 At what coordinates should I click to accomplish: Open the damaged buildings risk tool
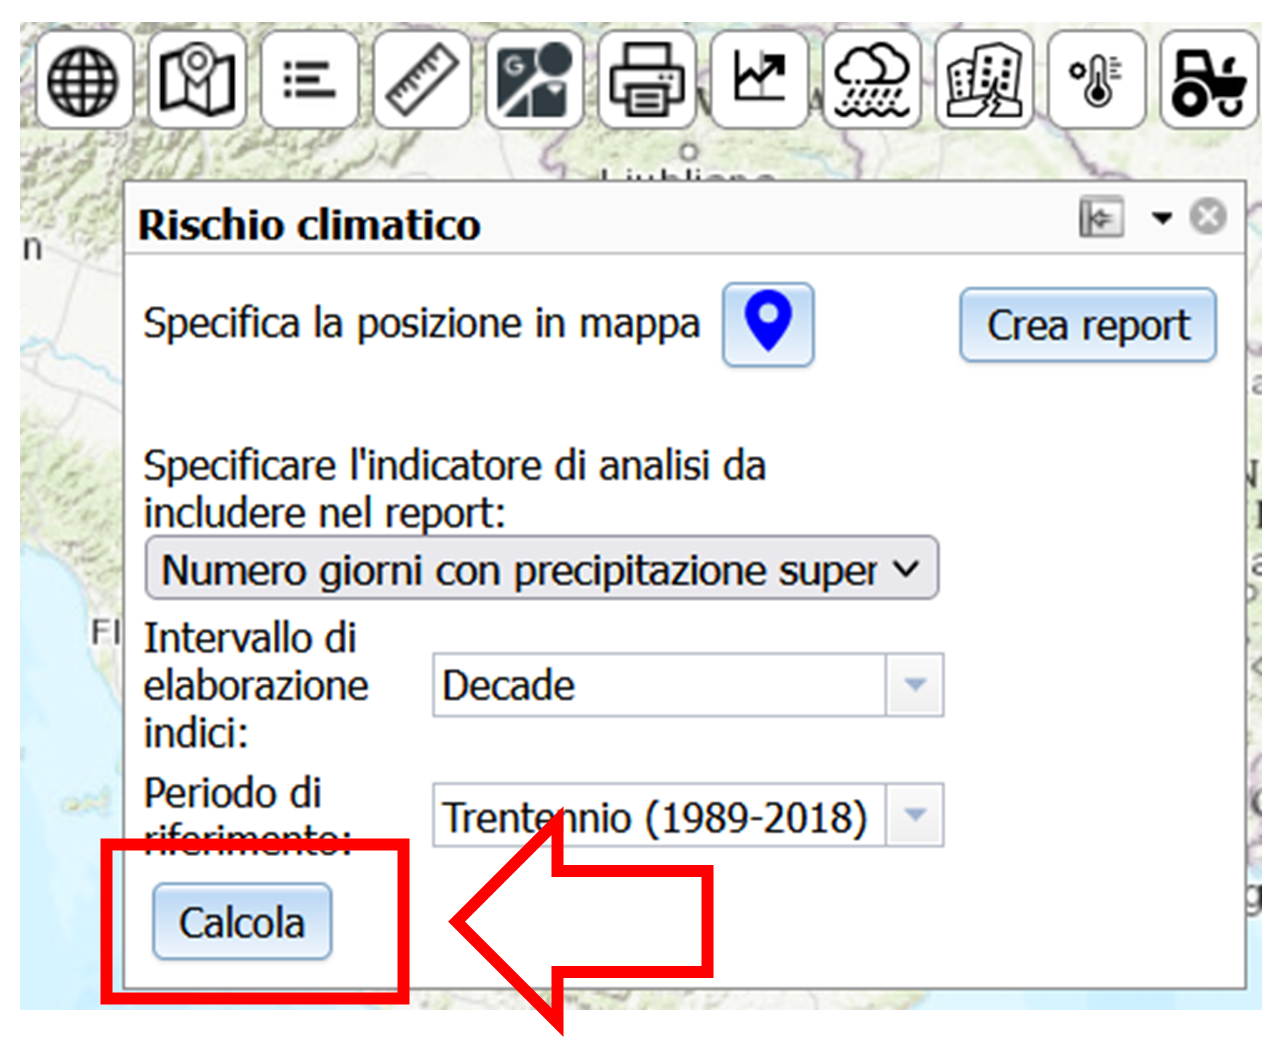(984, 79)
